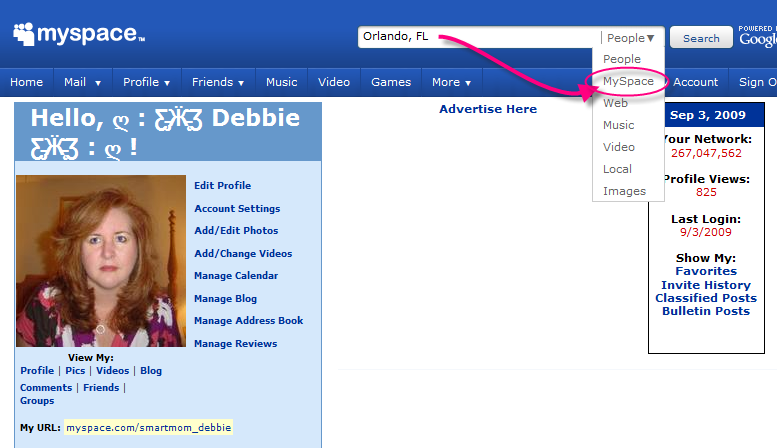Choose Web in the search dropdown list
777x448 pixels.
click(615, 103)
